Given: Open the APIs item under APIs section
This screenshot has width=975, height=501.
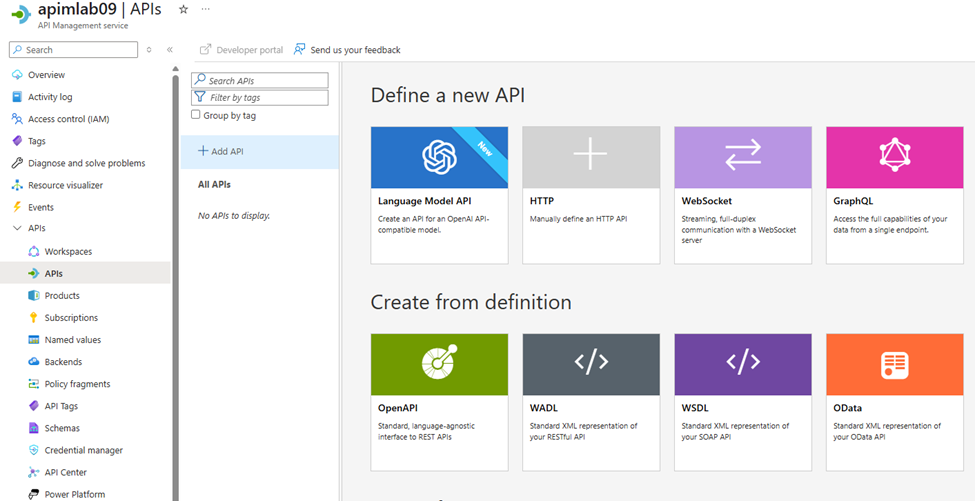Looking at the screenshot, I should tap(85, 273).
